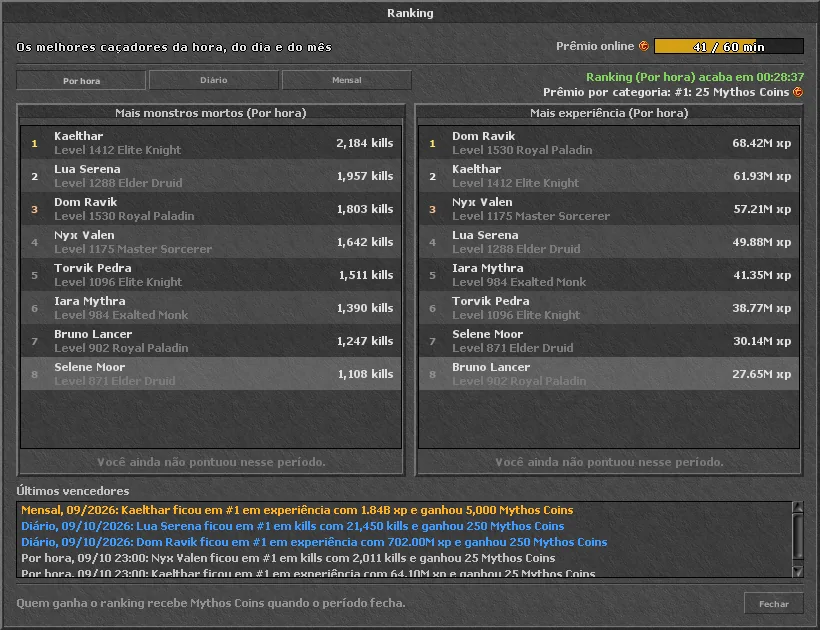
Task: Close the window with the Fechar button
Action: coord(773,604)
